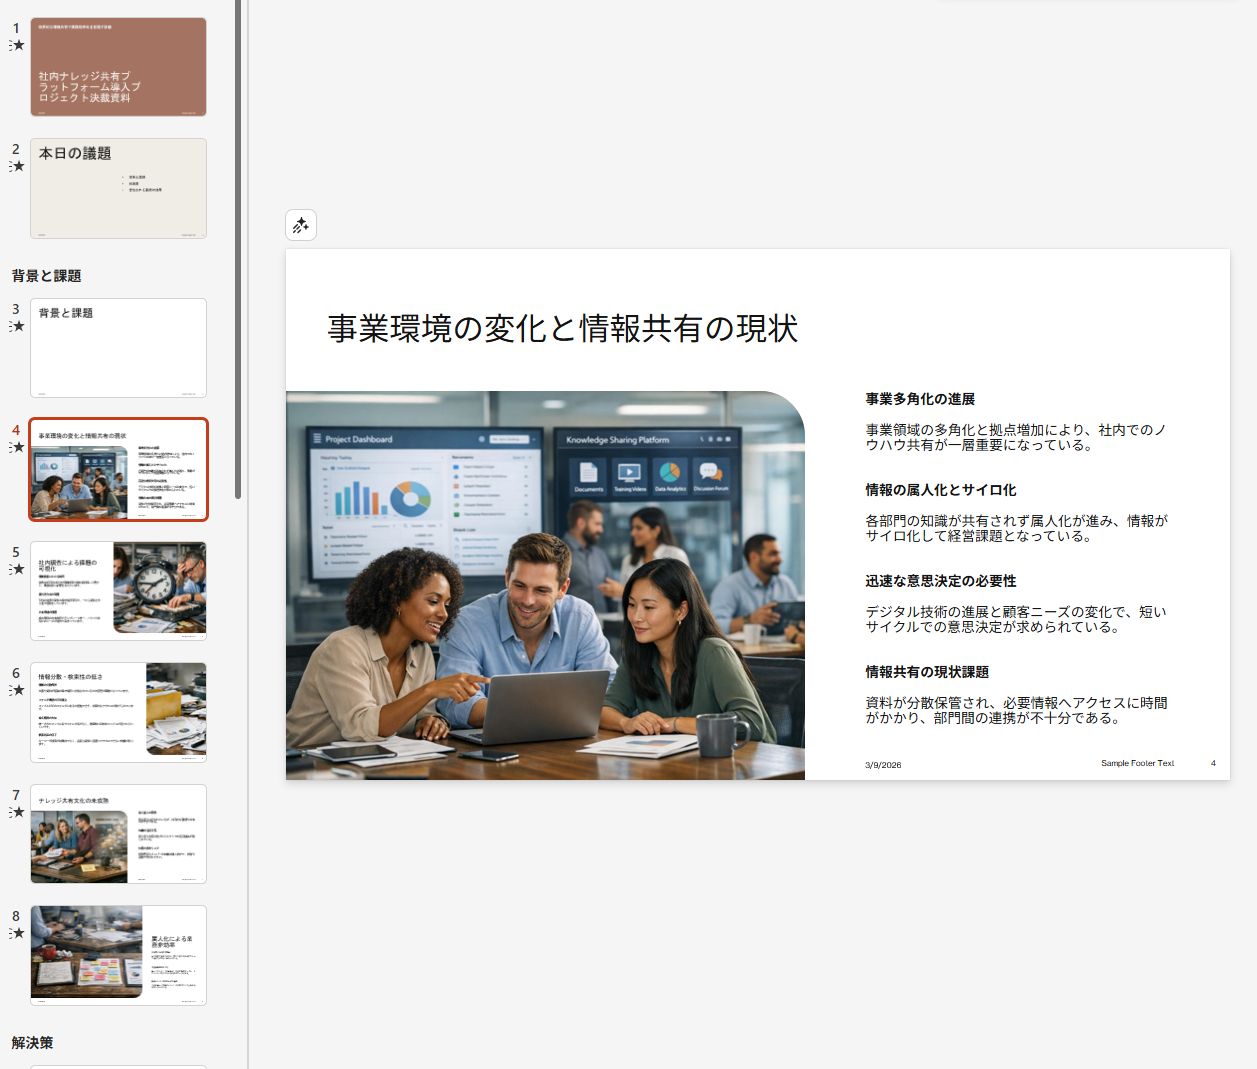Screen dimensions: 1257x1069
Task: Select the slide 3 背景と課題 thumbnail
Action: 118,348
